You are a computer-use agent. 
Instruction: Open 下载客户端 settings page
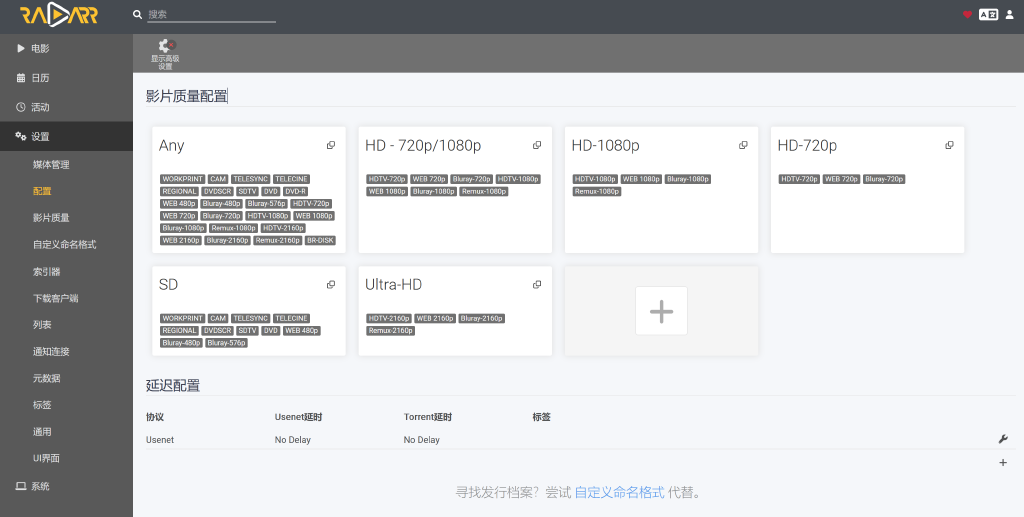pos(55,298)
